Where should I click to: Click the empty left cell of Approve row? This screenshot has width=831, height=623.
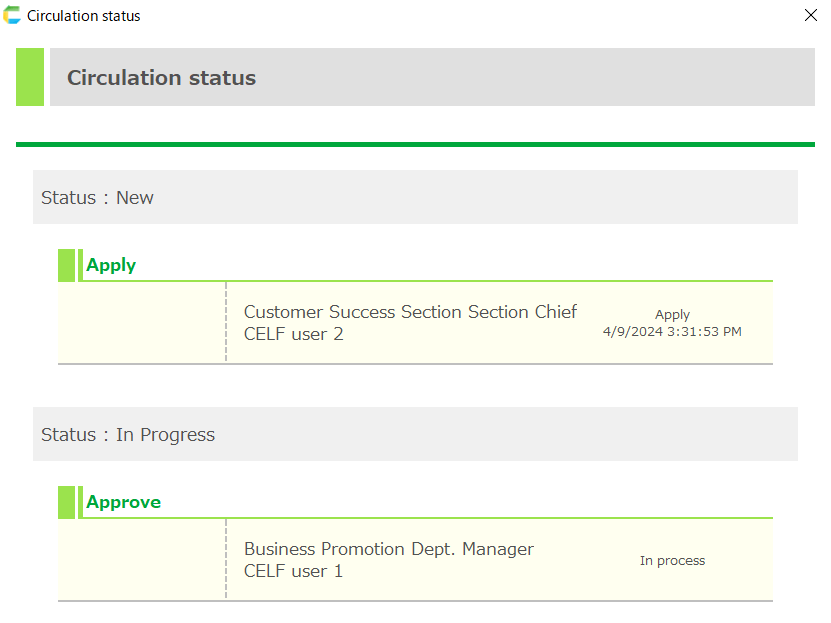tap(141, 560)
